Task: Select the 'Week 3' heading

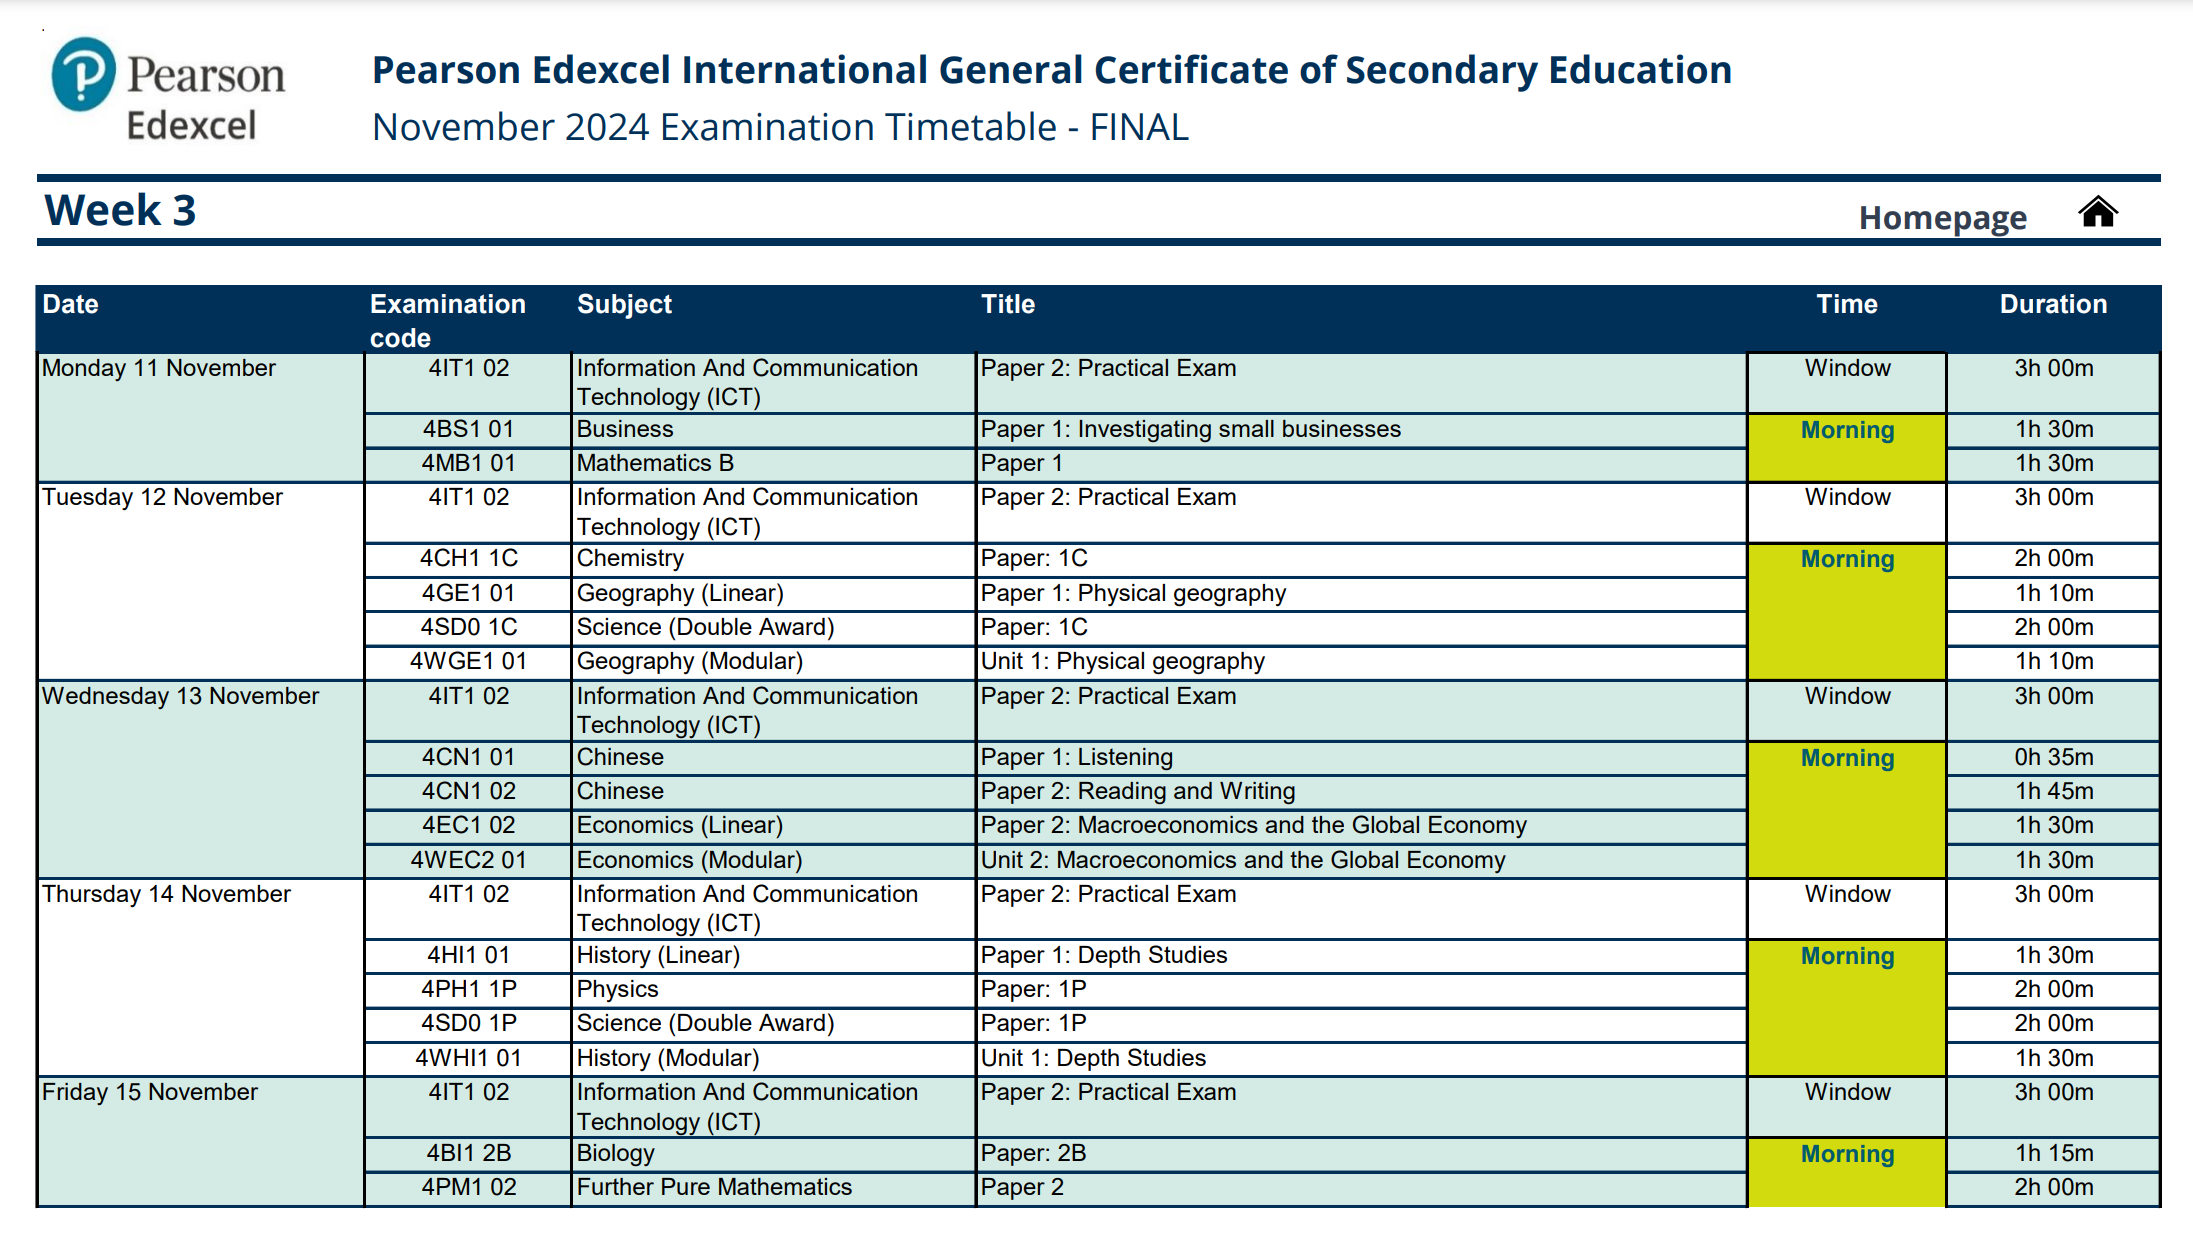Action: (x=120, y=210)
